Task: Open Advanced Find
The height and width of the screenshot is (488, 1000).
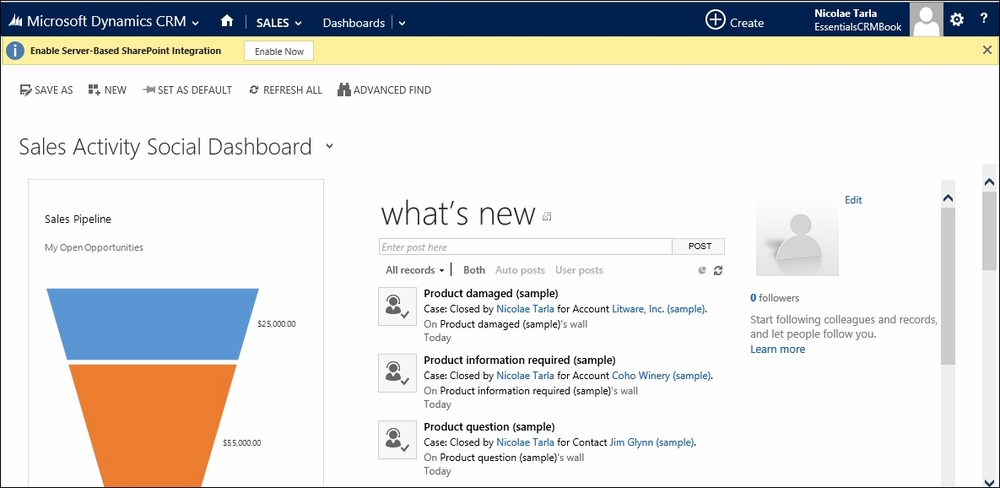Action: coord(385,90)
